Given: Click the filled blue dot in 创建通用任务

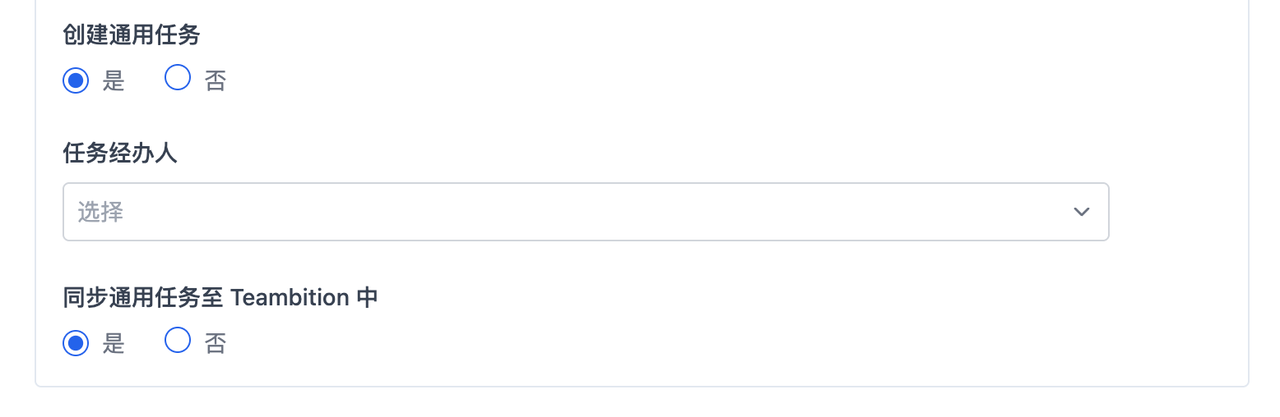Looking at the screenshot, I should [x=76, y=80].
